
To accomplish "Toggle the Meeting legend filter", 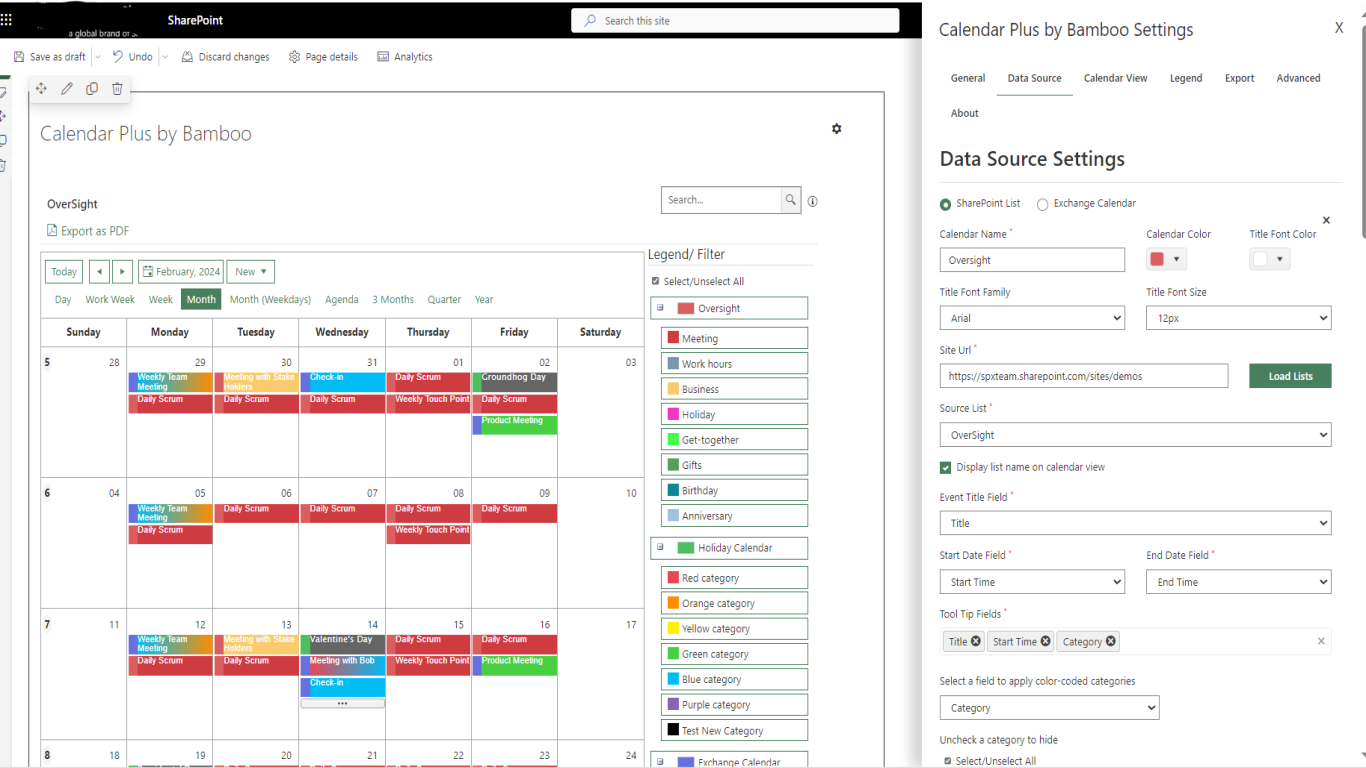I will 734,339.
